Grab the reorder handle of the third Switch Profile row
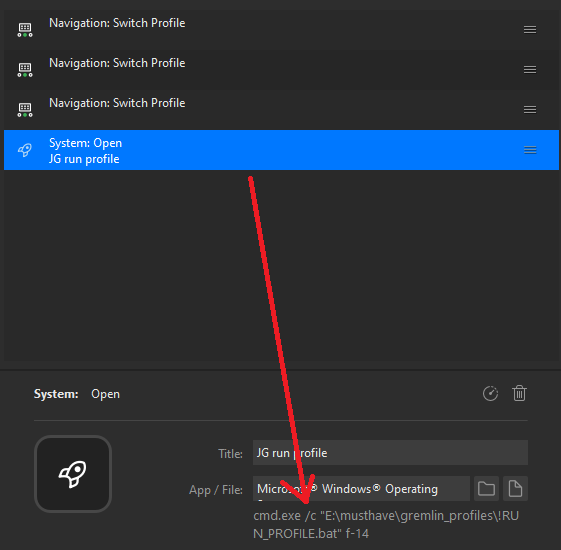 point(530,109)
